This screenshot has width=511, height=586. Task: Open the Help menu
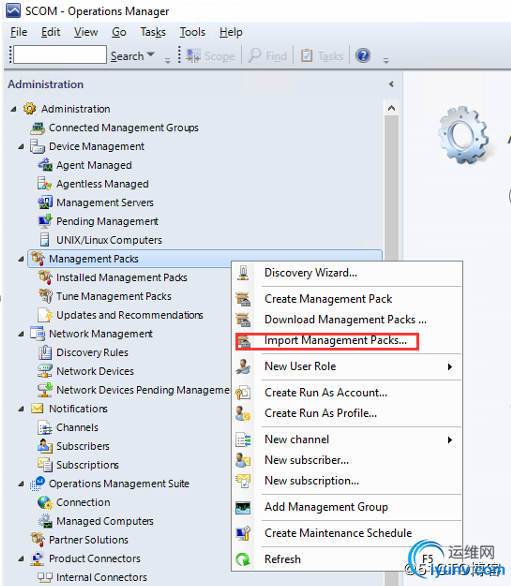tap(231, 32)
